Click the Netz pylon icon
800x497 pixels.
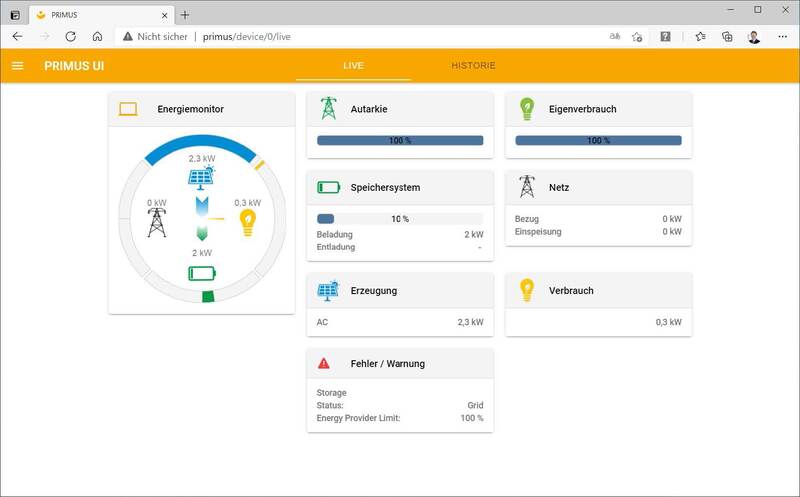[x=527, y=187]
